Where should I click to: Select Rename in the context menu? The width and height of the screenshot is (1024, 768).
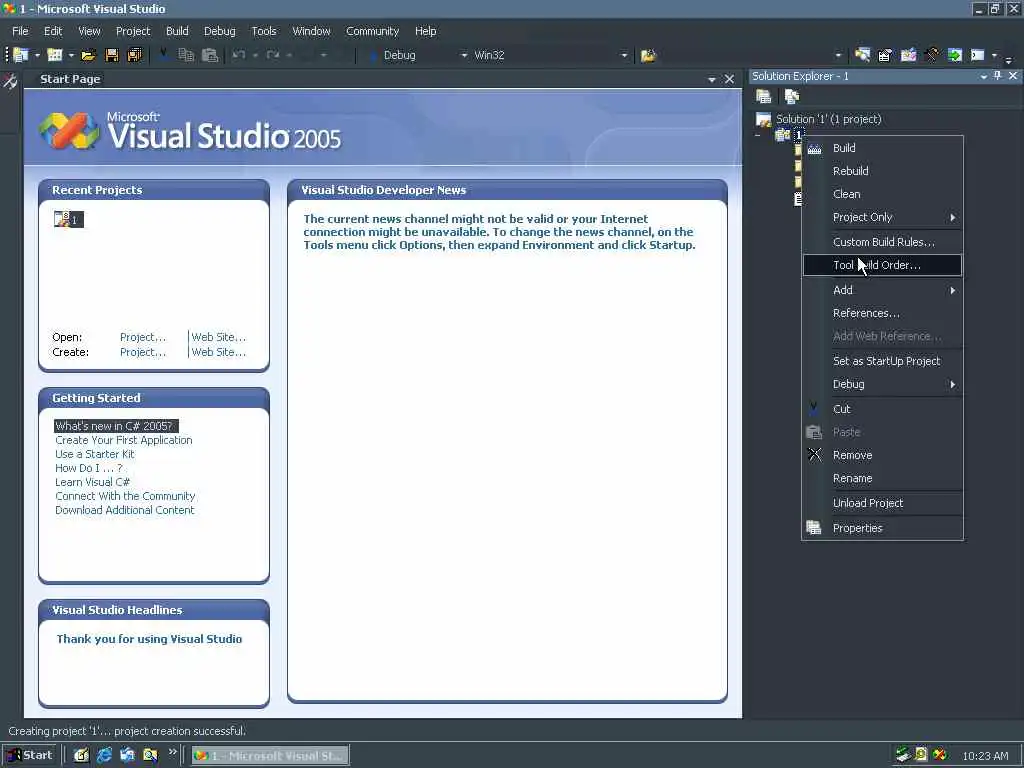(882, 478)
